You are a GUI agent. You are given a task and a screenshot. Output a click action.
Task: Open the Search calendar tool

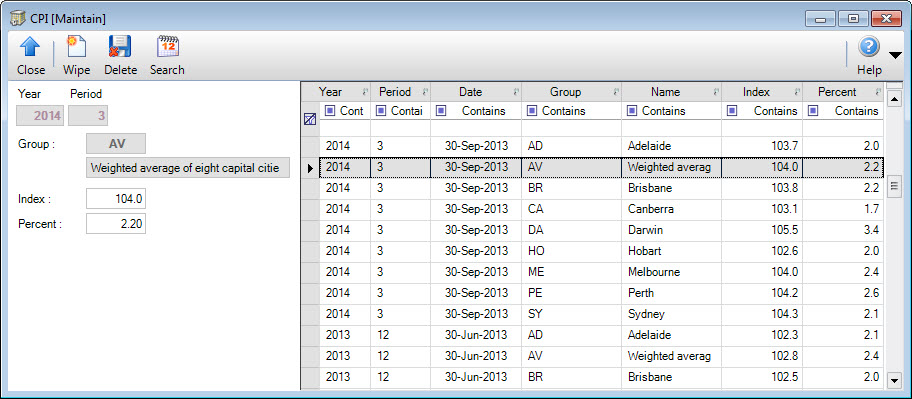click(168, 47)
